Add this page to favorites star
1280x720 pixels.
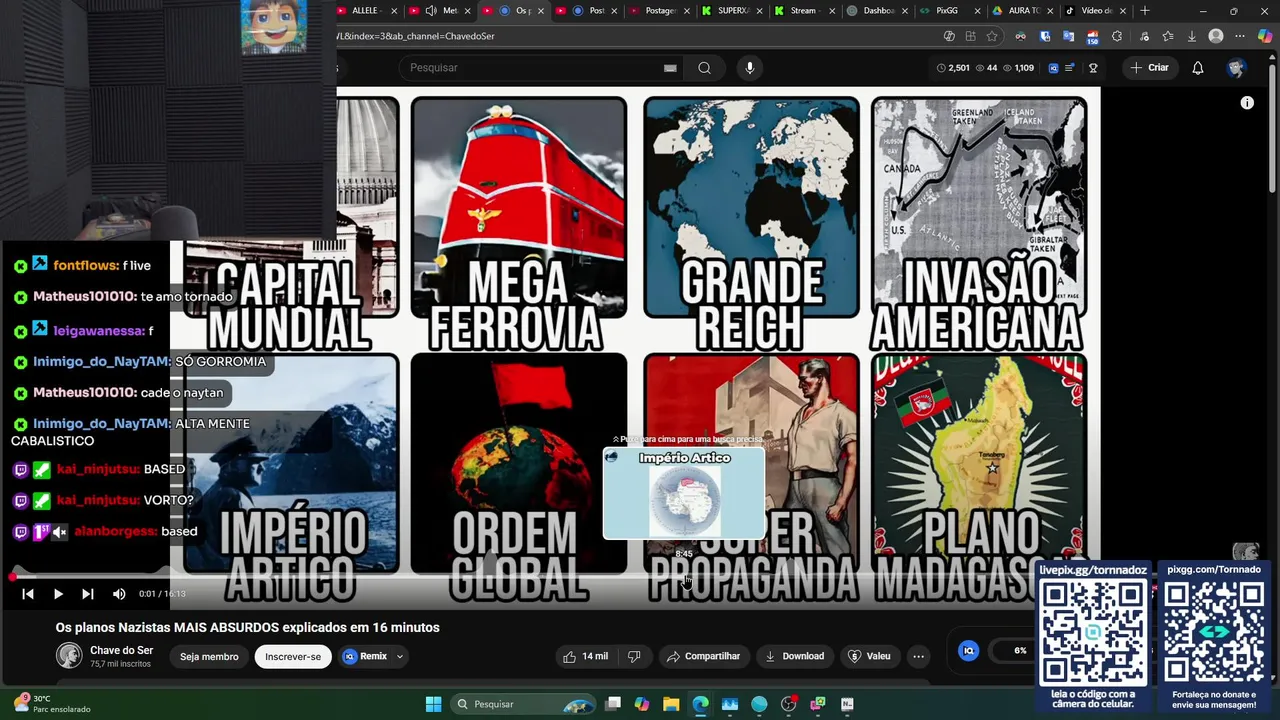click(992, 36)
